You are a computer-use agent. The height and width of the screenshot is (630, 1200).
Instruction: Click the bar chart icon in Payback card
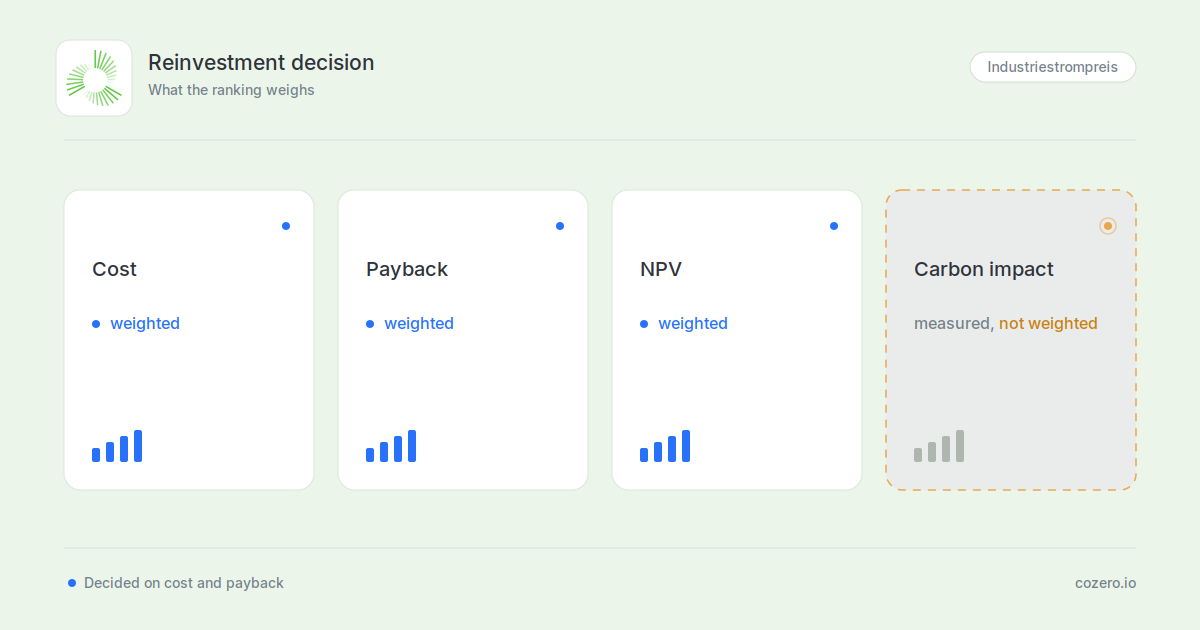tap(391, 446)
